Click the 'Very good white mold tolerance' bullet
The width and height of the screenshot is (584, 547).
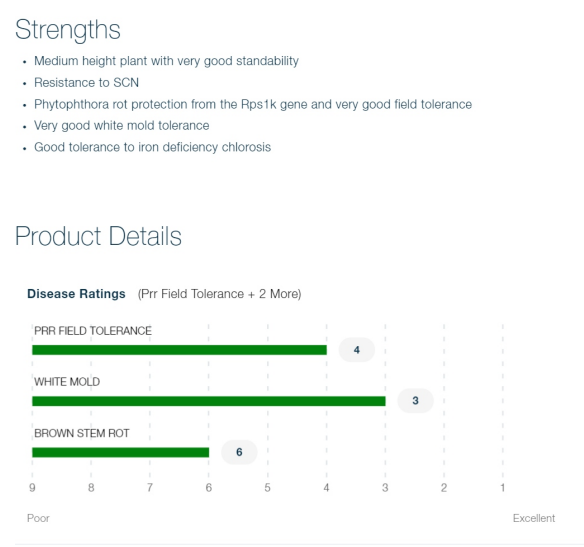[x=122, y=125]
